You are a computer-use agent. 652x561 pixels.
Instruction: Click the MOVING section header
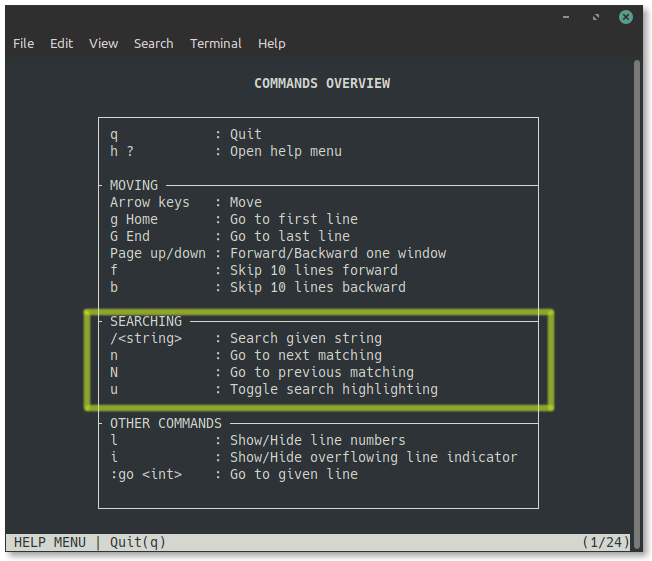pyautogui.click(x=134, y=185)
